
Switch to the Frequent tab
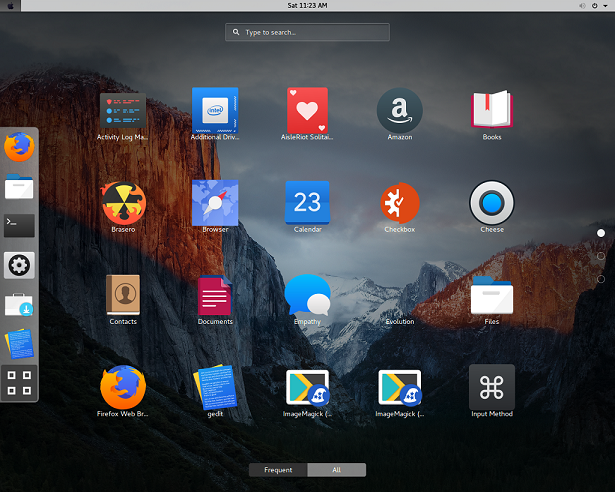coord(278,470)
